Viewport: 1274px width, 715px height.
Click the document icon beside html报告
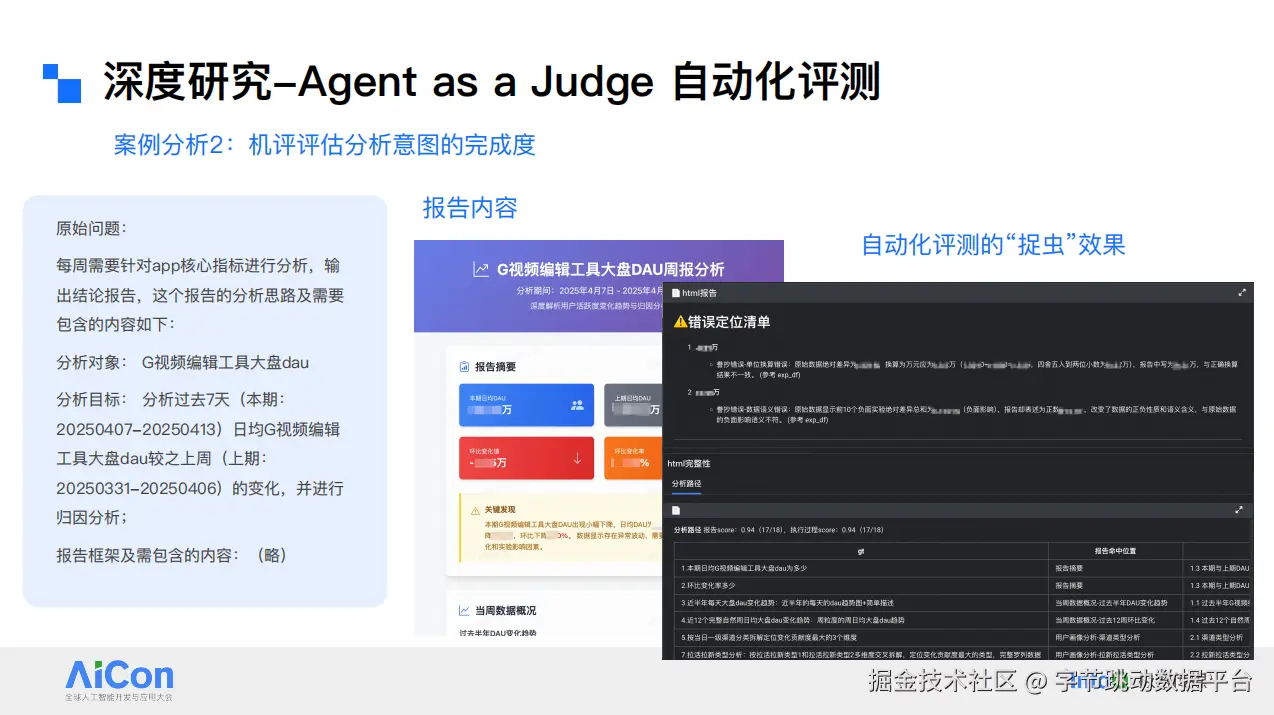click(675, 293)
